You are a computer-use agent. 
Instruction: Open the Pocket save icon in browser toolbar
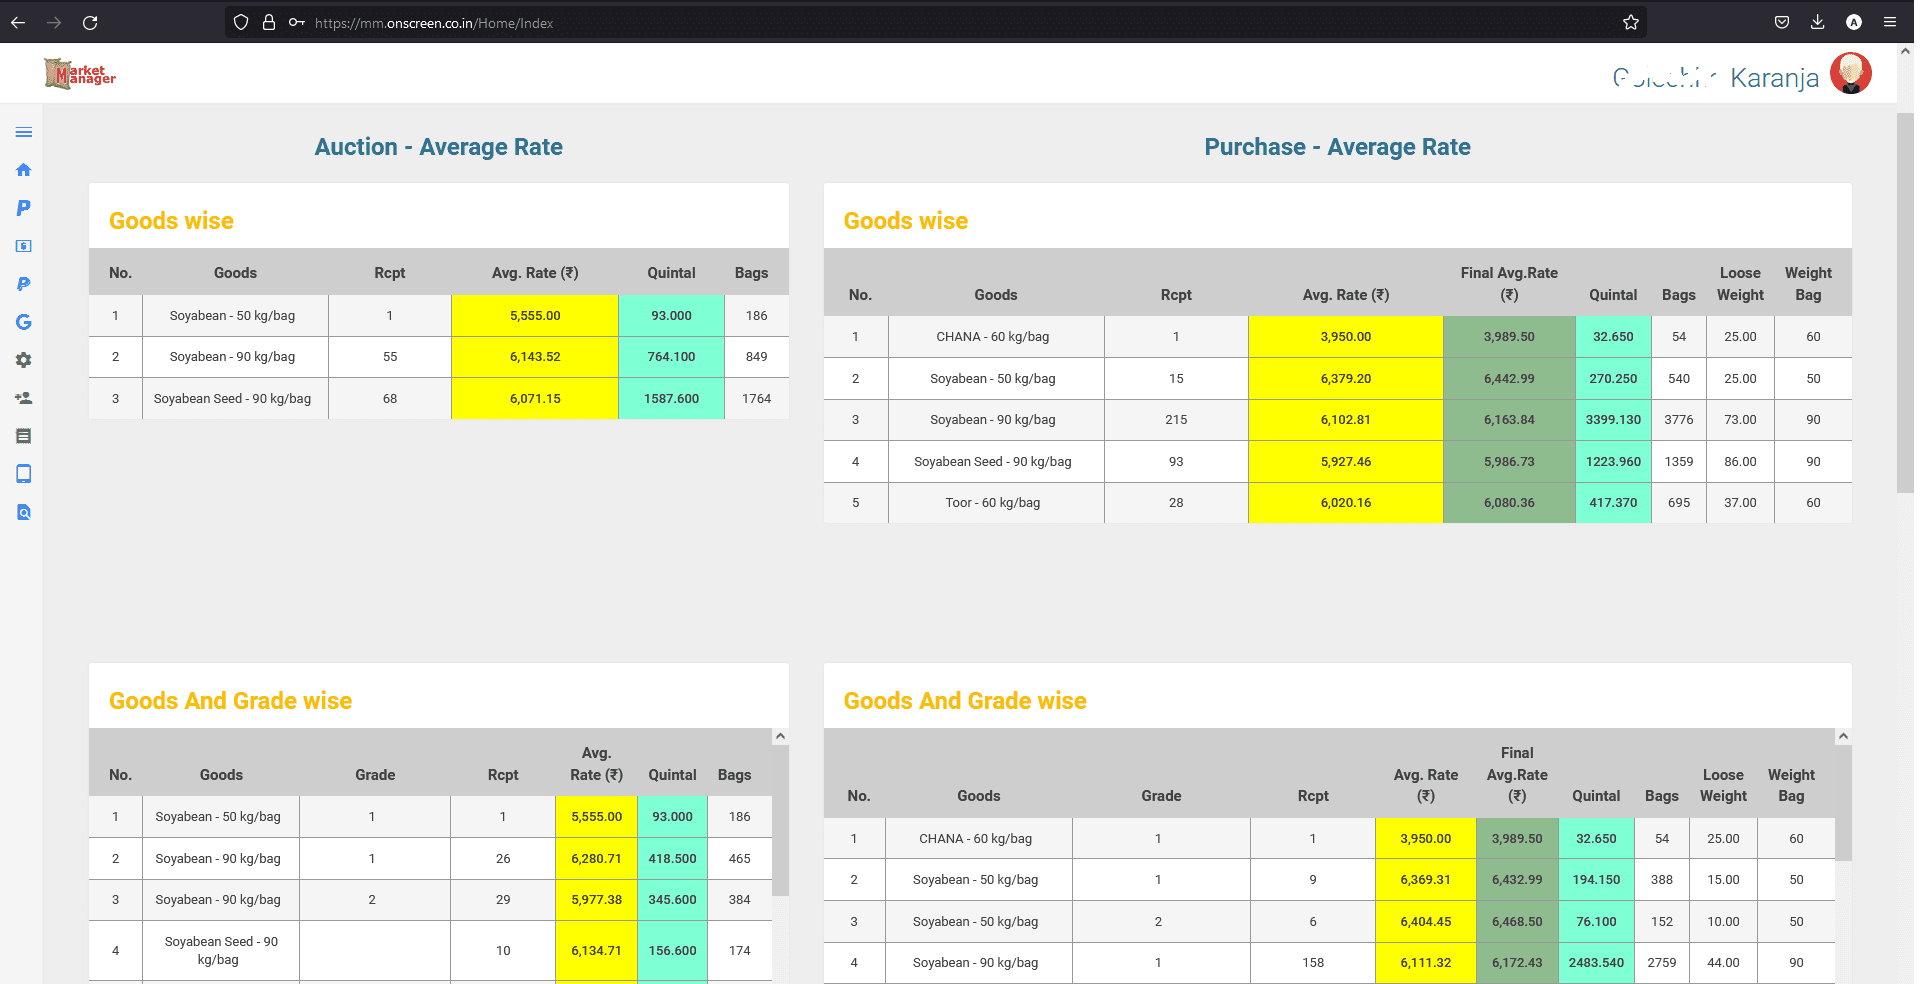[1782, 22]
